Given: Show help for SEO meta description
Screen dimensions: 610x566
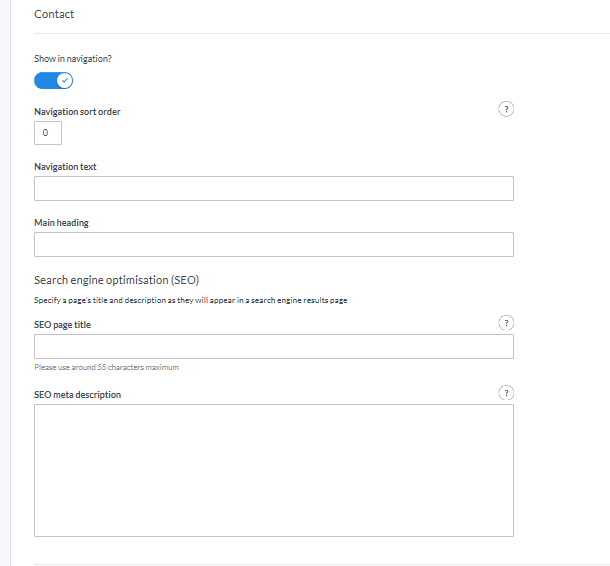Looking at the screenshot, I should coord(506,393).
